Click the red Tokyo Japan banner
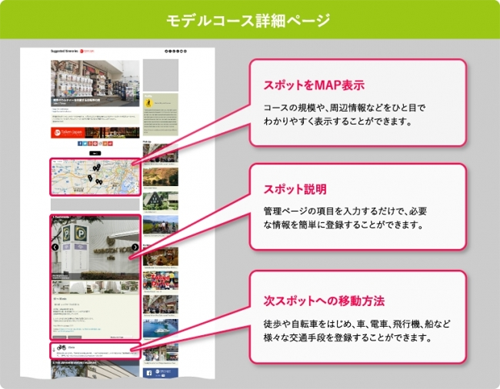 [95, 132]
